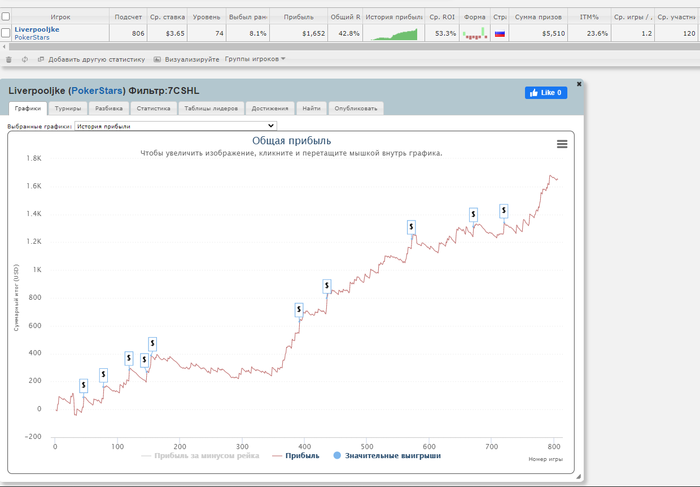Click the panel resize handle at bottom right corner
This screenshot has height=487, width=700.
point(579,476)
